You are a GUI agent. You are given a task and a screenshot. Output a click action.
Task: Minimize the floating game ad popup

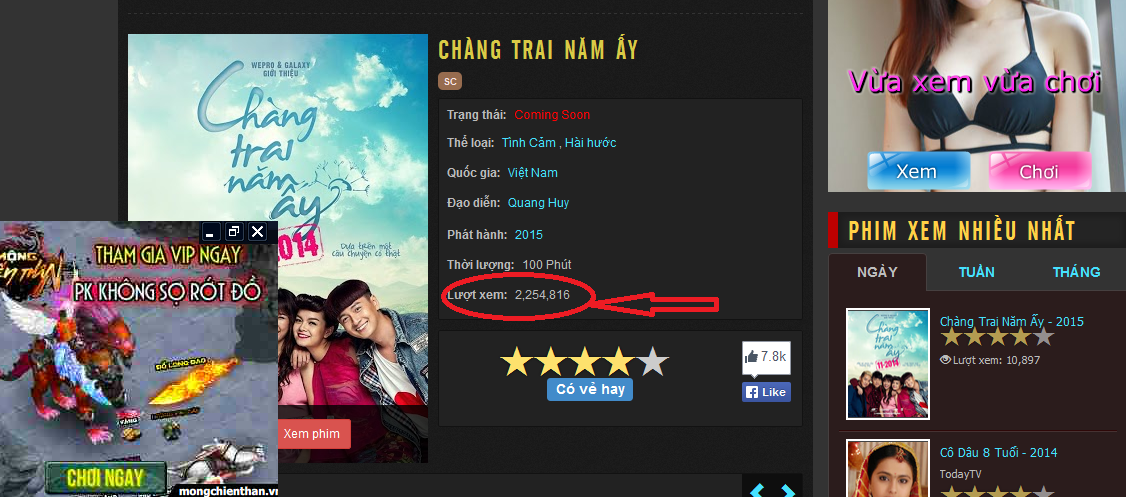click(210, 231)
